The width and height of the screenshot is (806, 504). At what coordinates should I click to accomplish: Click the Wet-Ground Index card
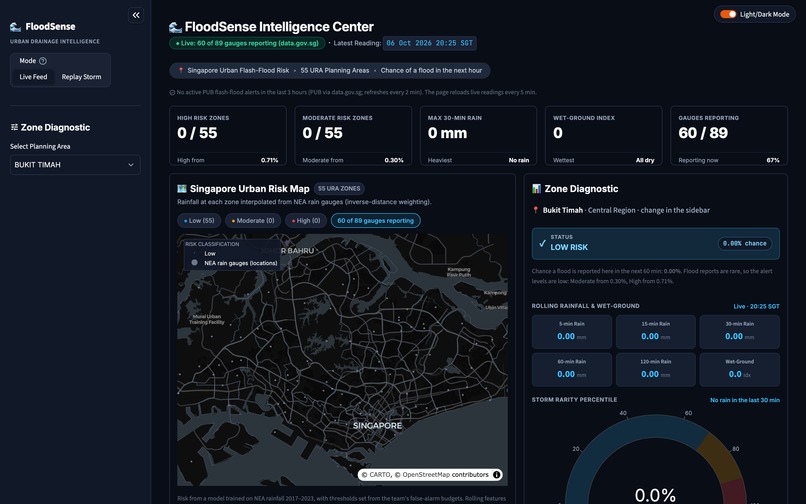click(603, 136)
